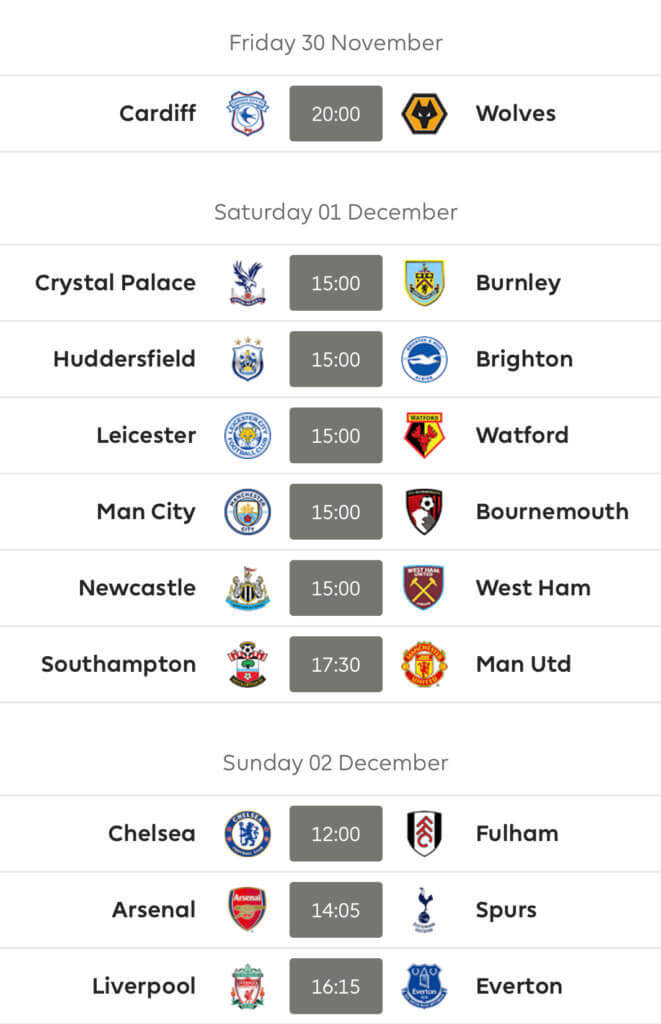
Task: Click the Sunday 02 December header
Action: click(336, 763)
